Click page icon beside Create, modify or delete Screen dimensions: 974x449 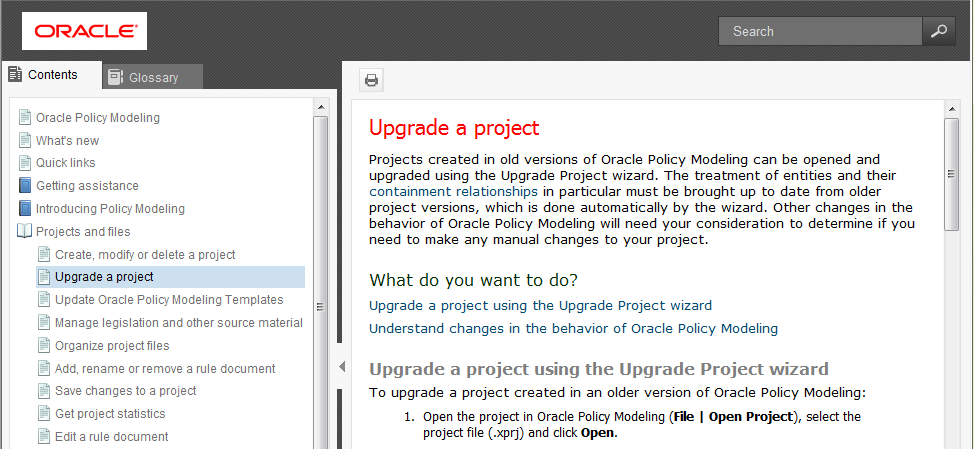coord(43,255)
